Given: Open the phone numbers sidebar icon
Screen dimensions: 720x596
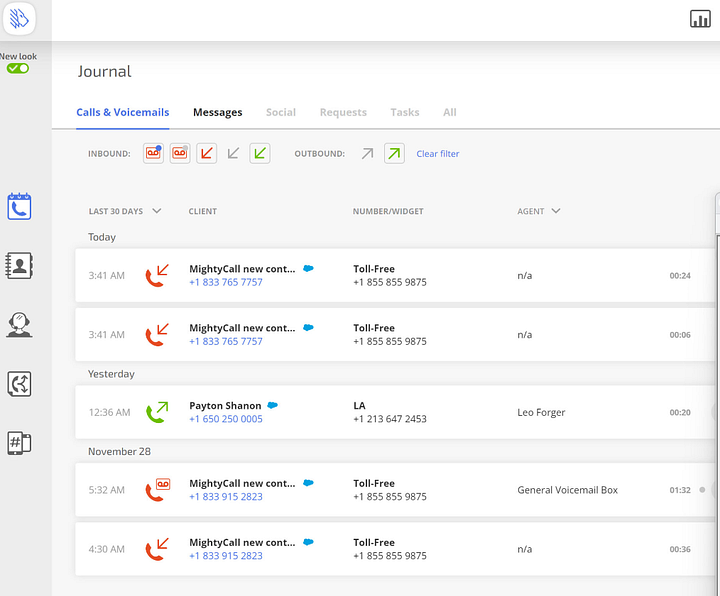Looking at the screenshot, I should coord(19,443).
